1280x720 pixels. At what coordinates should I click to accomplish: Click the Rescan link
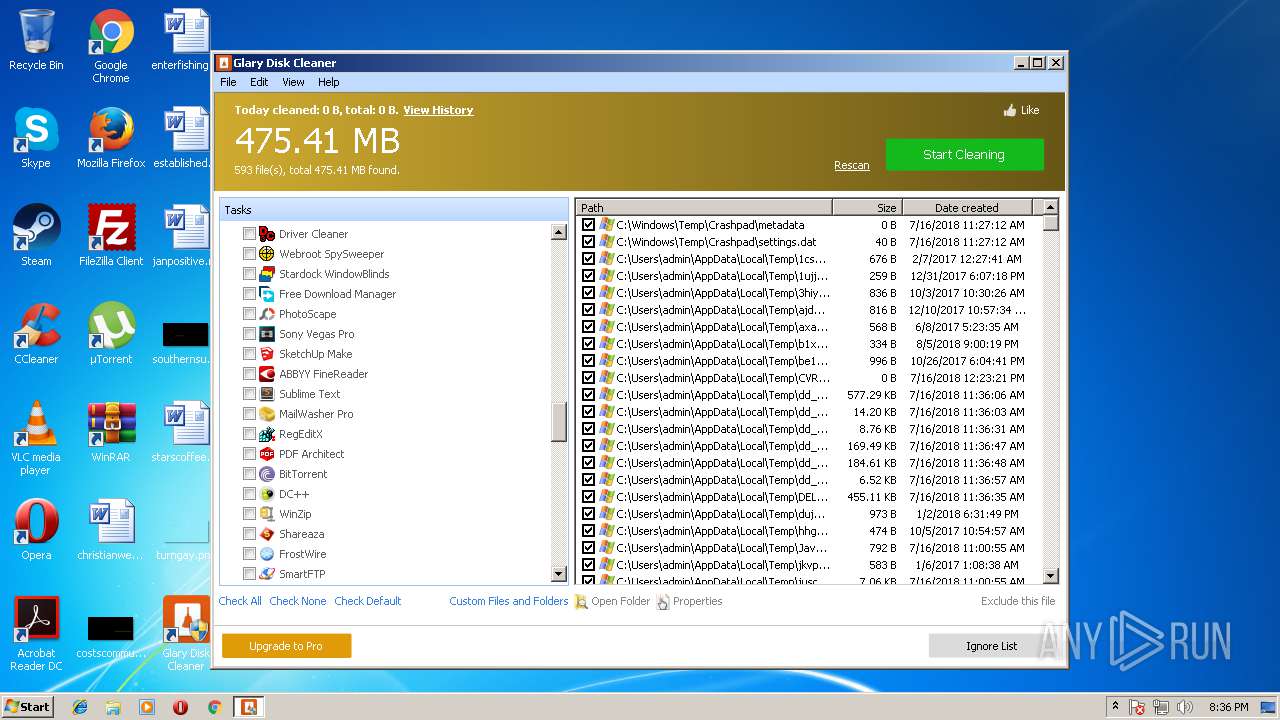[852, 165]
